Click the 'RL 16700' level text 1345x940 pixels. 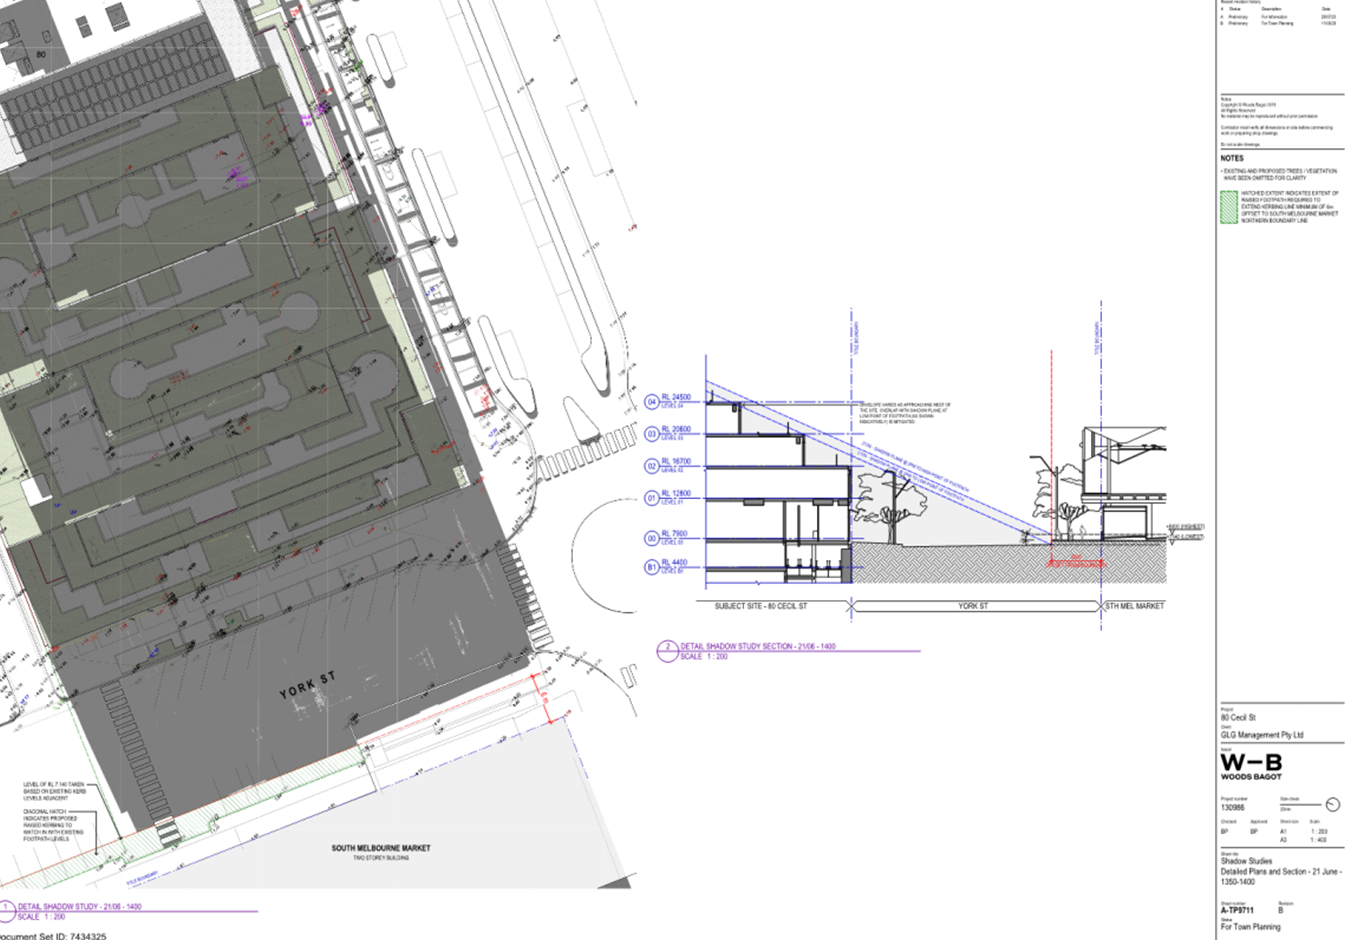(676, 462)
